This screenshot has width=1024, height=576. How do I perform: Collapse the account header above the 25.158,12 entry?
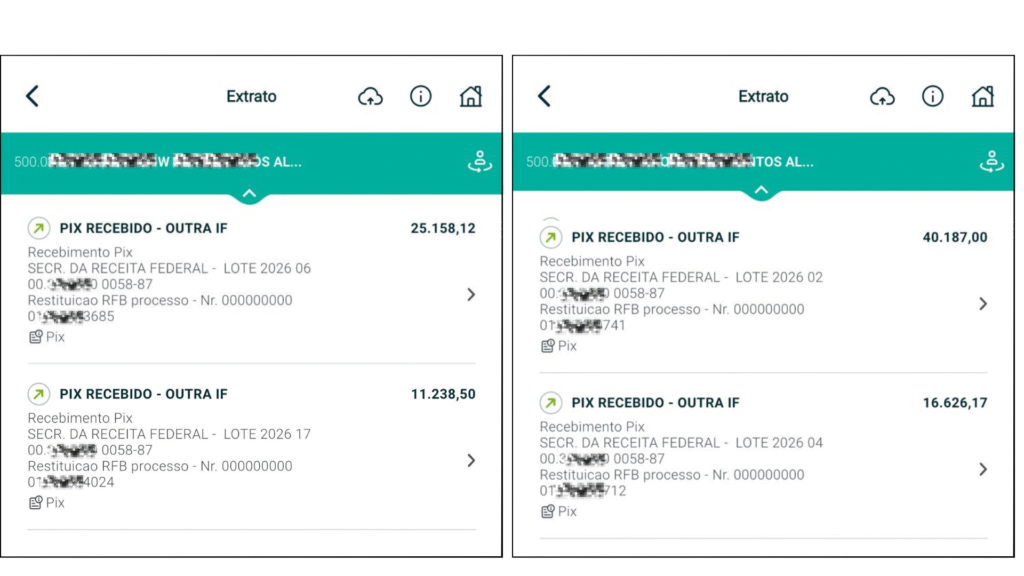(x=249, y=193)
